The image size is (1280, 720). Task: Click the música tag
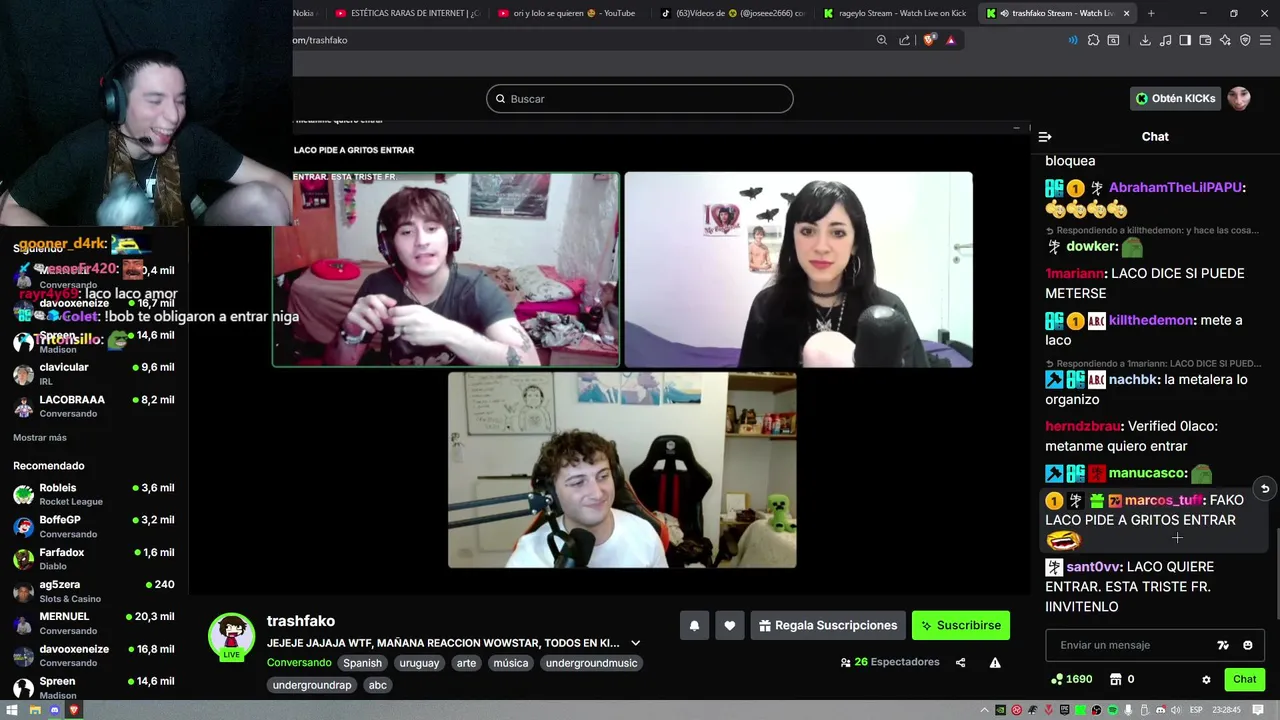[510, 663]
